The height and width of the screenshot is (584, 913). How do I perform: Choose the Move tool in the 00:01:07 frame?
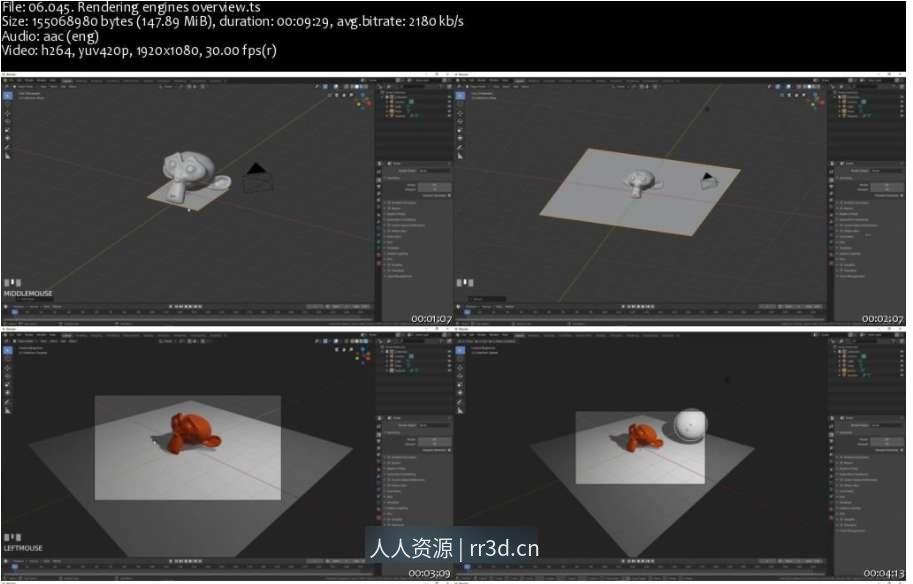(x=8, y=114)
